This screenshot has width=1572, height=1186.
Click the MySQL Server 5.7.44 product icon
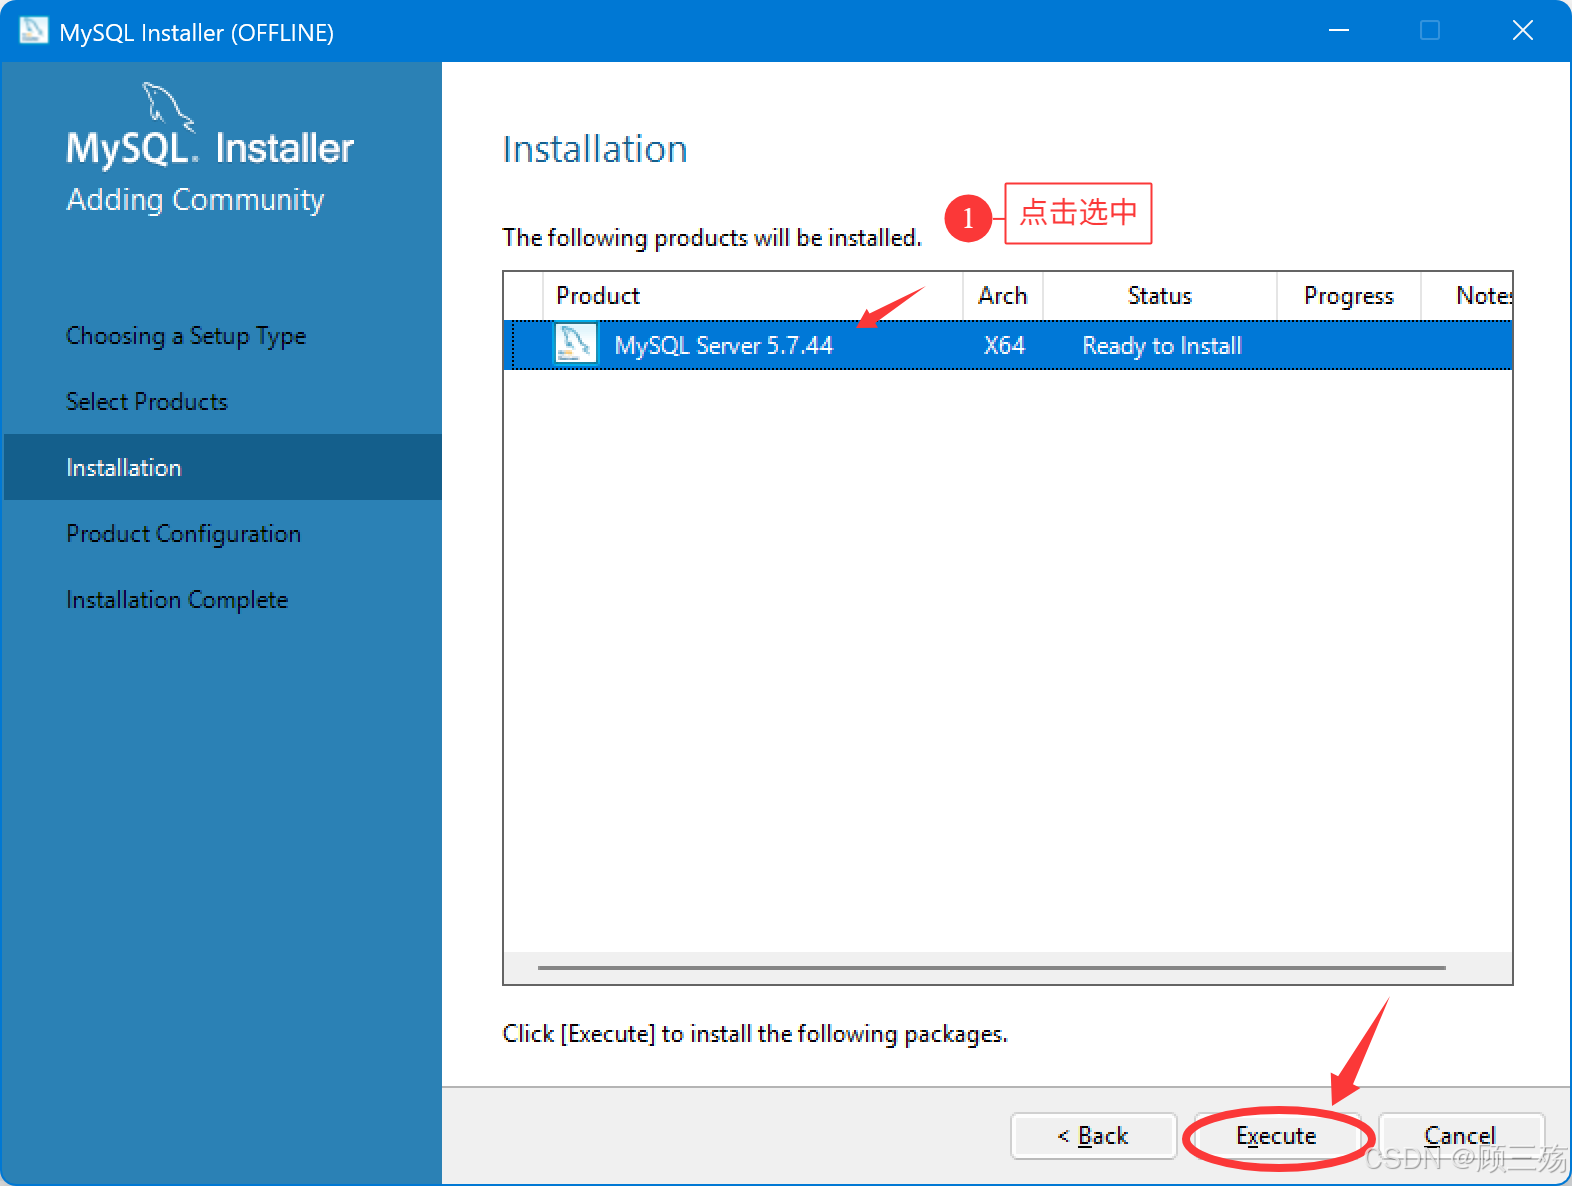[x=575, y=345]
